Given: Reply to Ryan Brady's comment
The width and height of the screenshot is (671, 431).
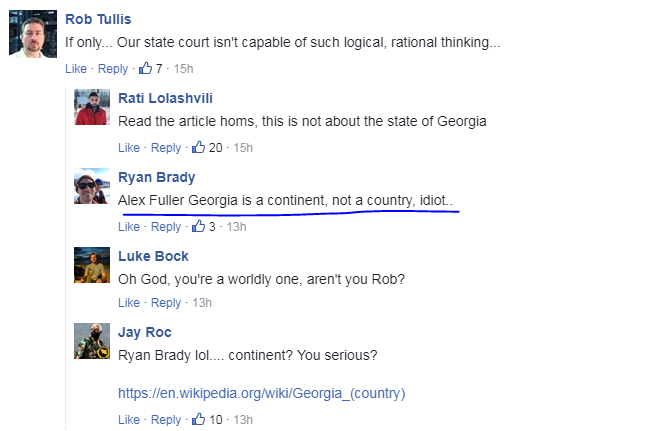Looking at the screenshot, I should (x=166, y=227).
